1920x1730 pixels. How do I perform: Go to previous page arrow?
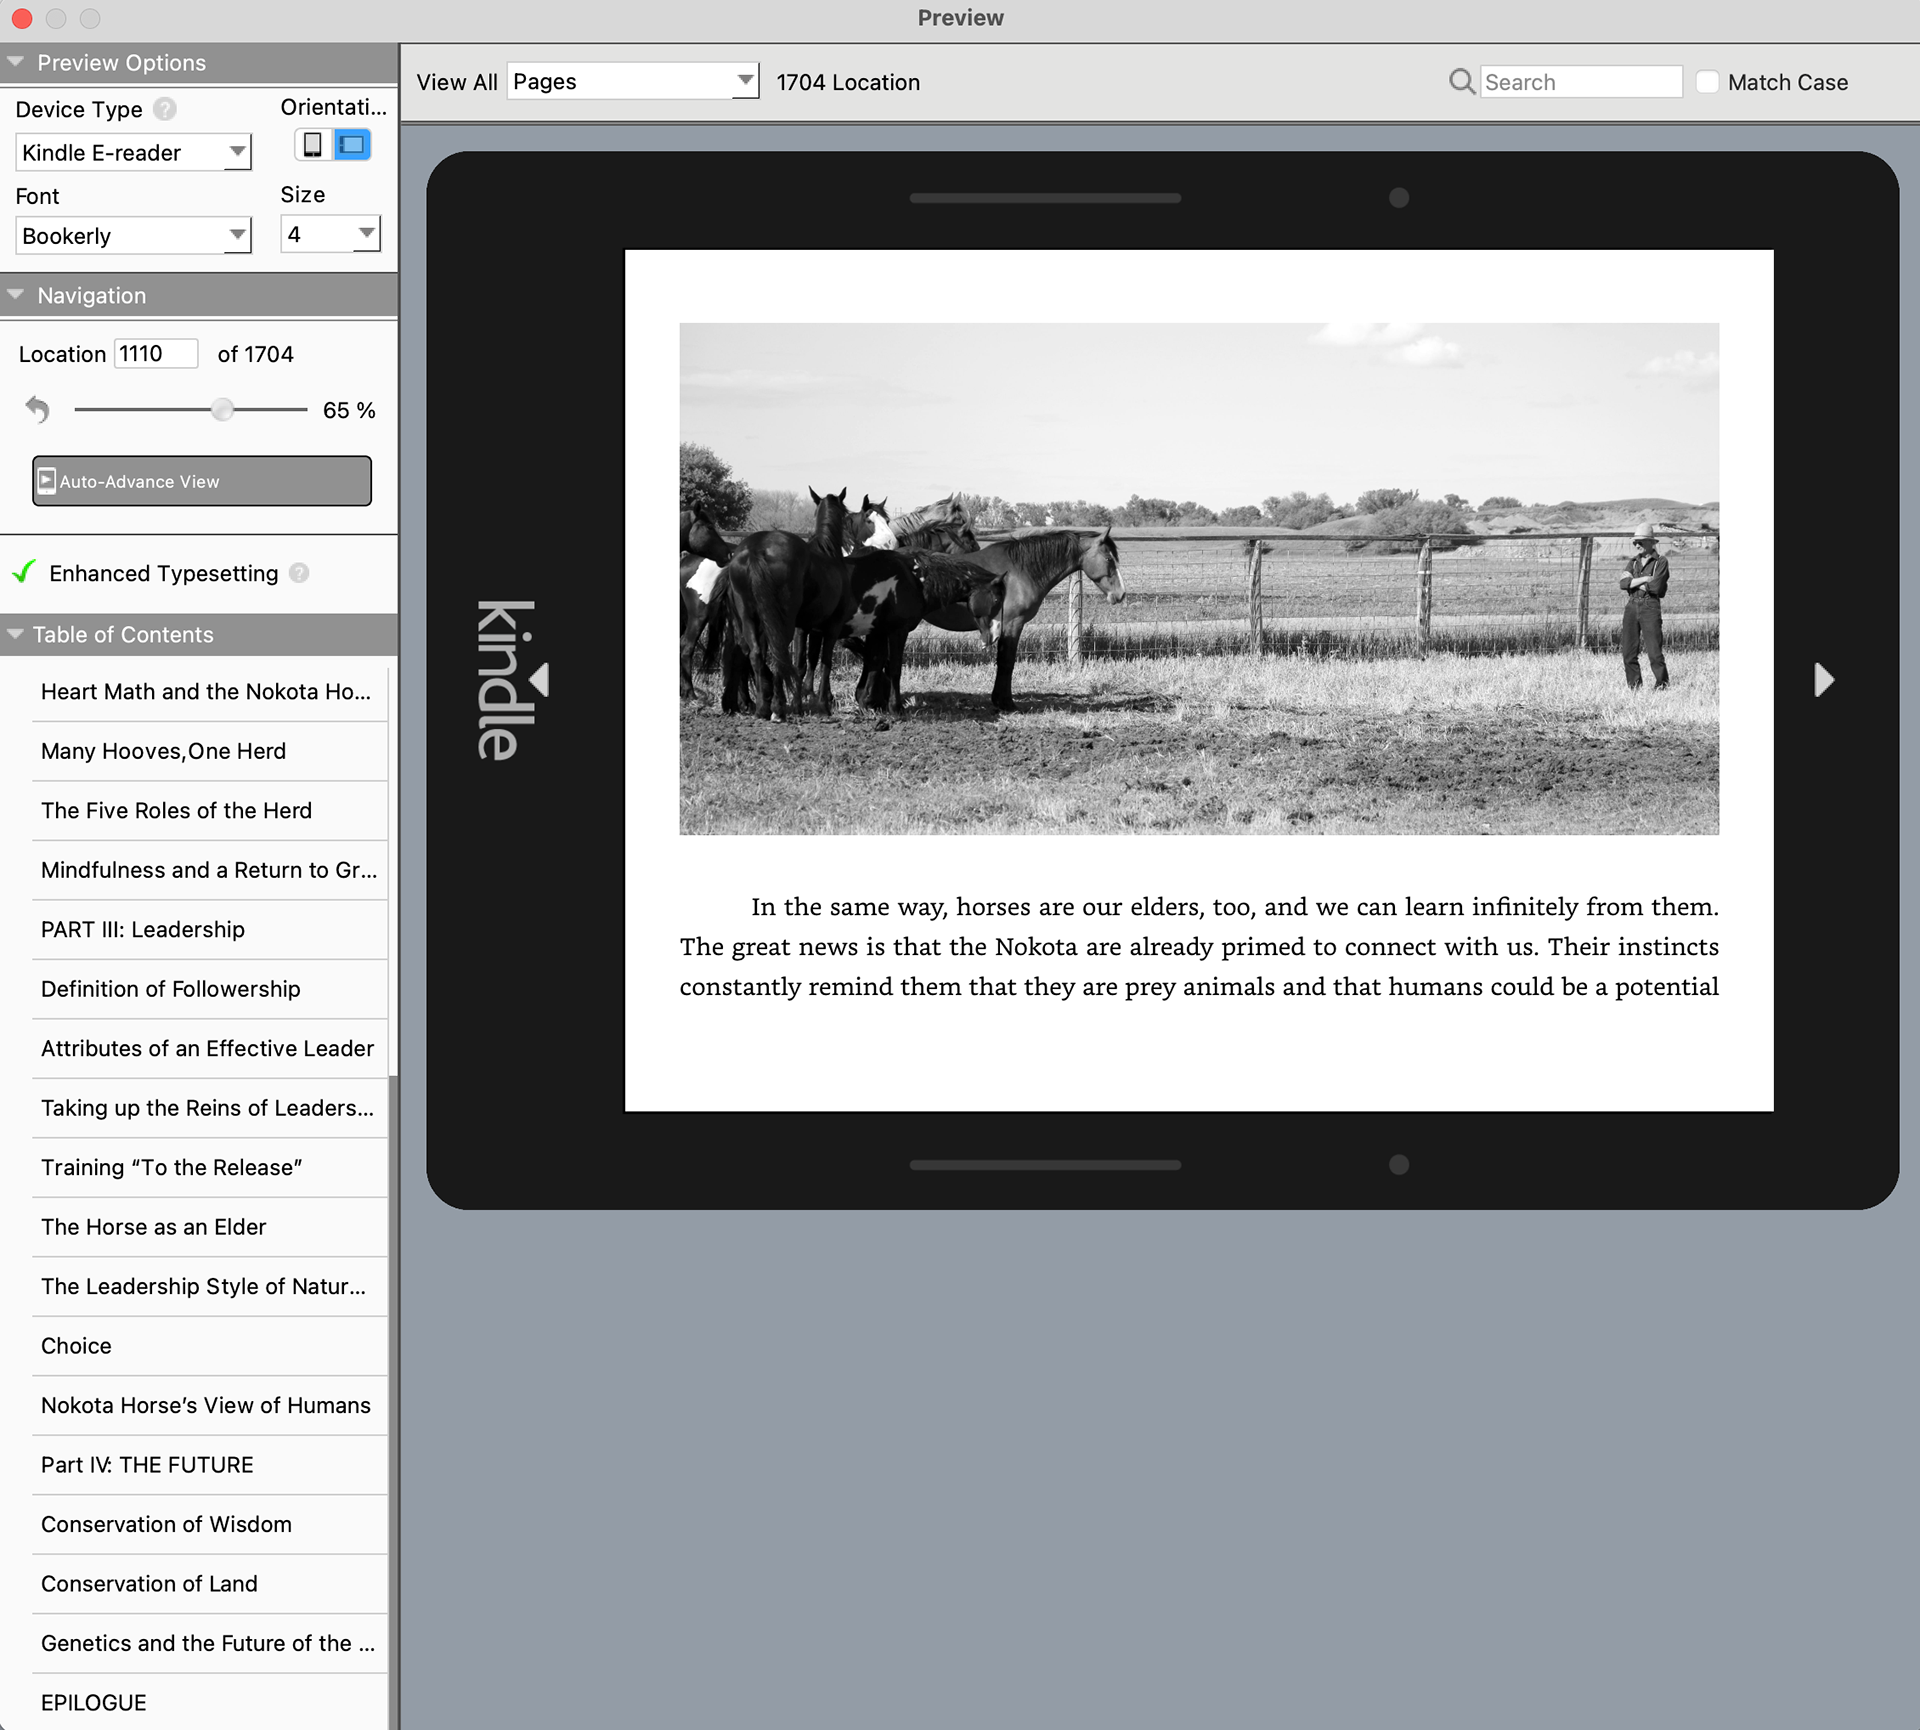pyautogui.click(x=540, y=680)
